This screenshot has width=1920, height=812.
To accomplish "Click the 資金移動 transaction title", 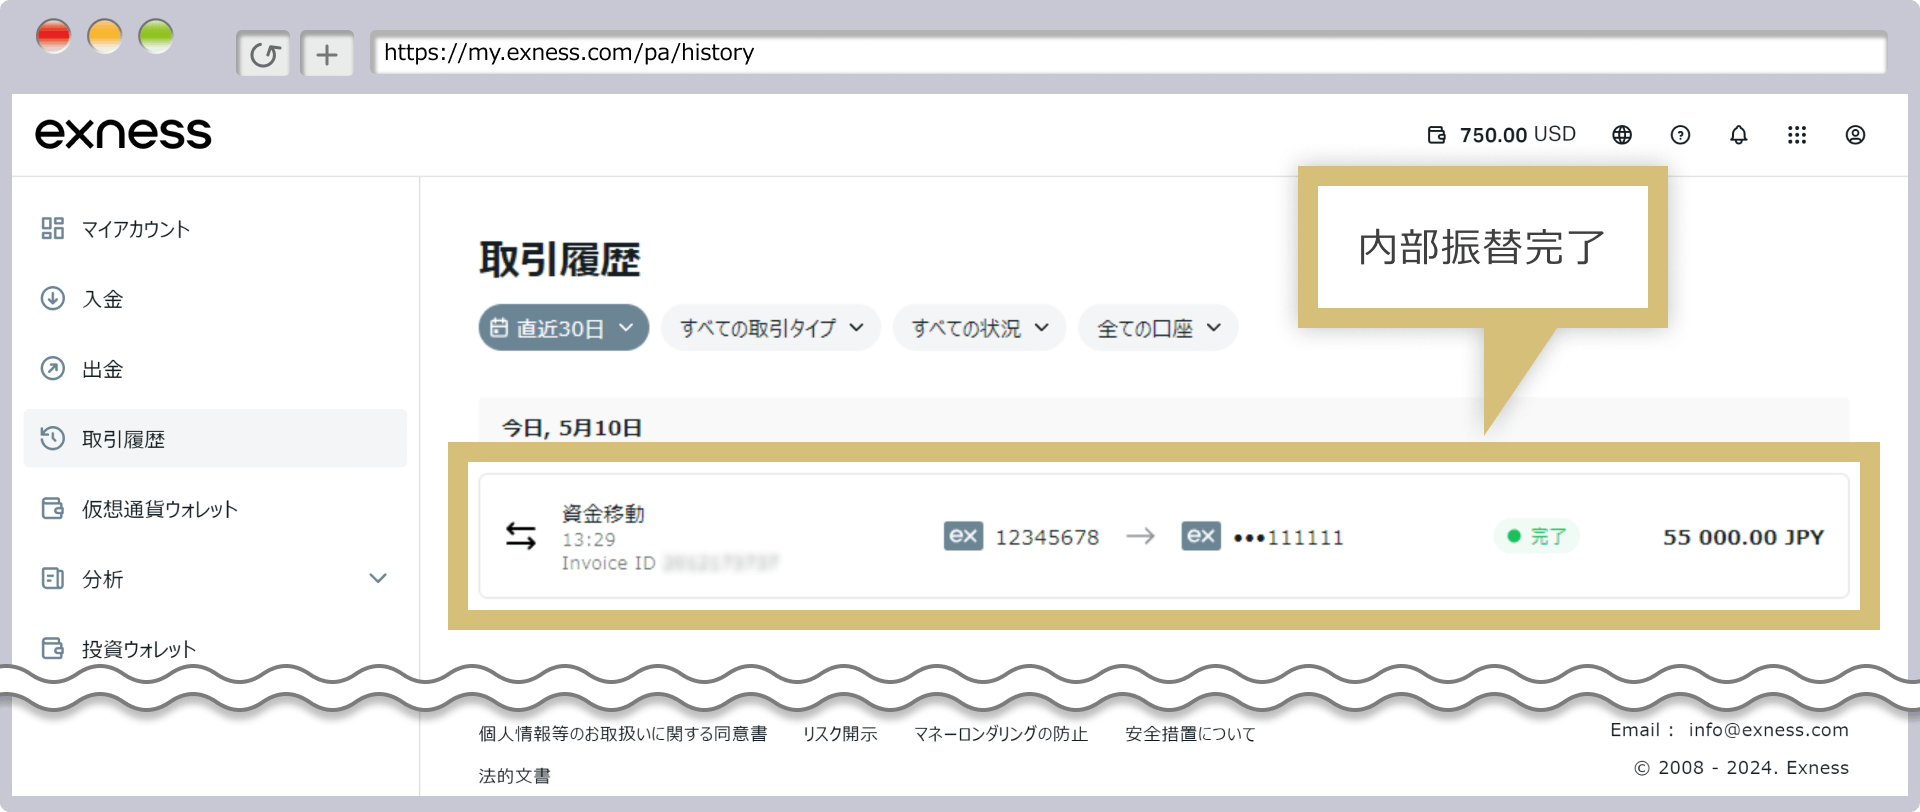I will [603, 514].
